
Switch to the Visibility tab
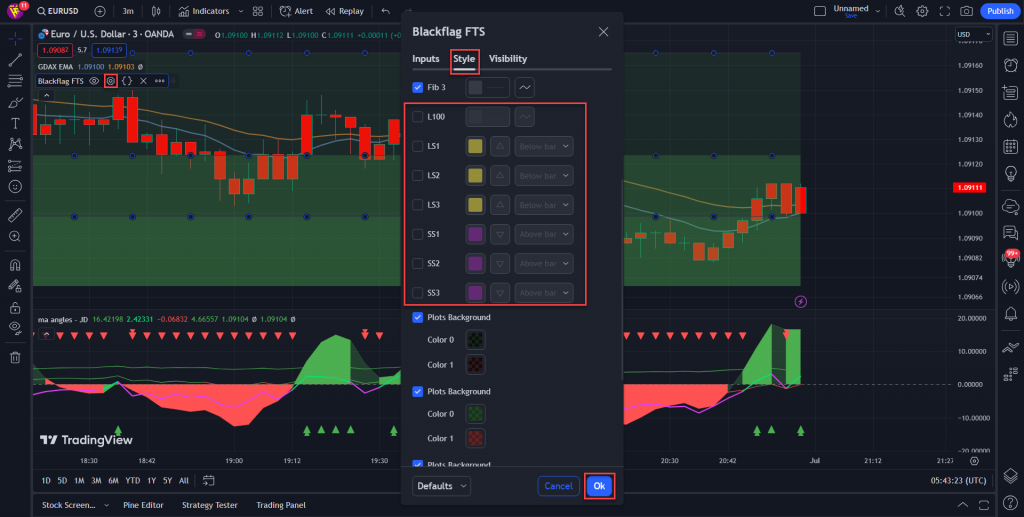tap(508, 59)
